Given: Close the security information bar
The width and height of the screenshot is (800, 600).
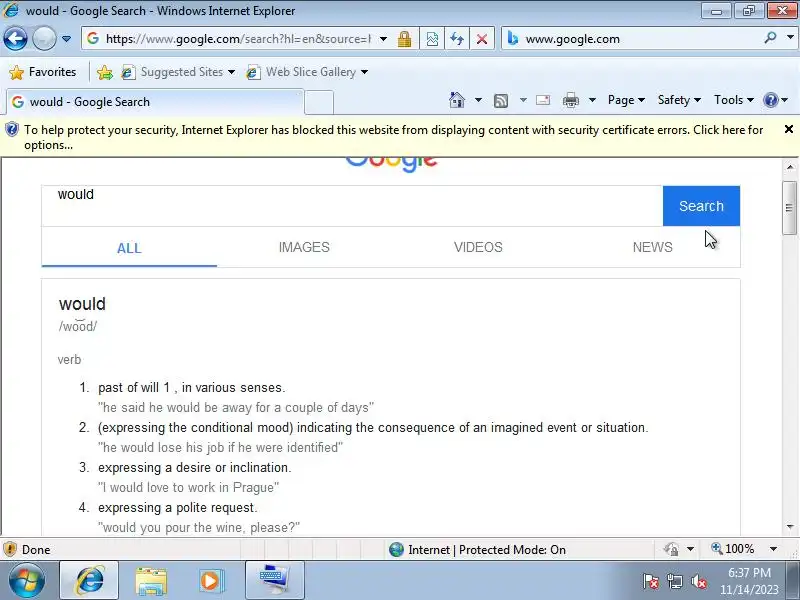Looking at the screenshot, I should coord(789,130).
